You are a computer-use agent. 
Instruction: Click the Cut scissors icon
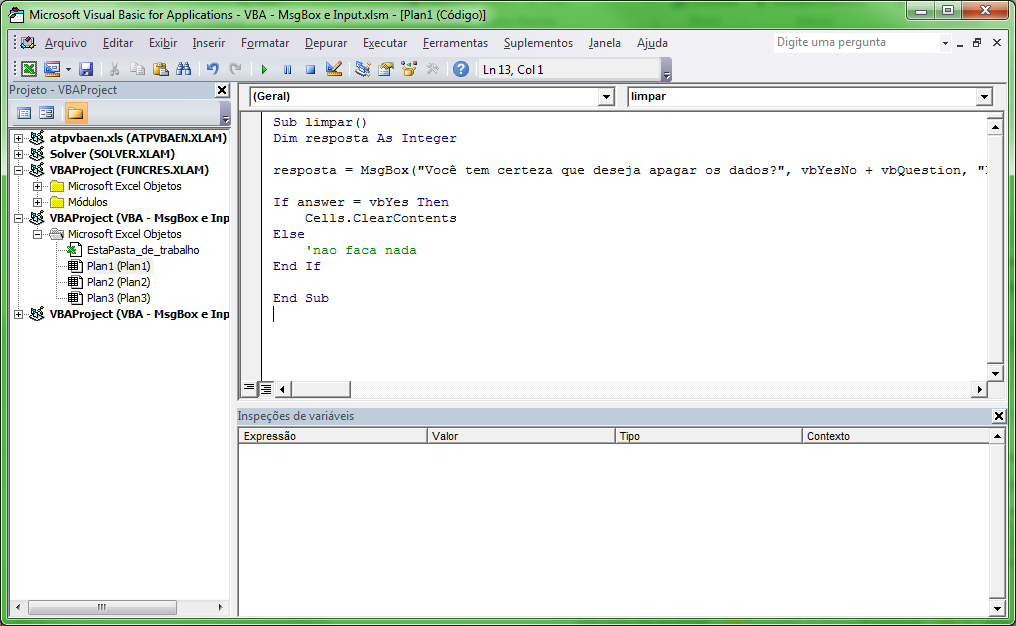click(114, 69)
